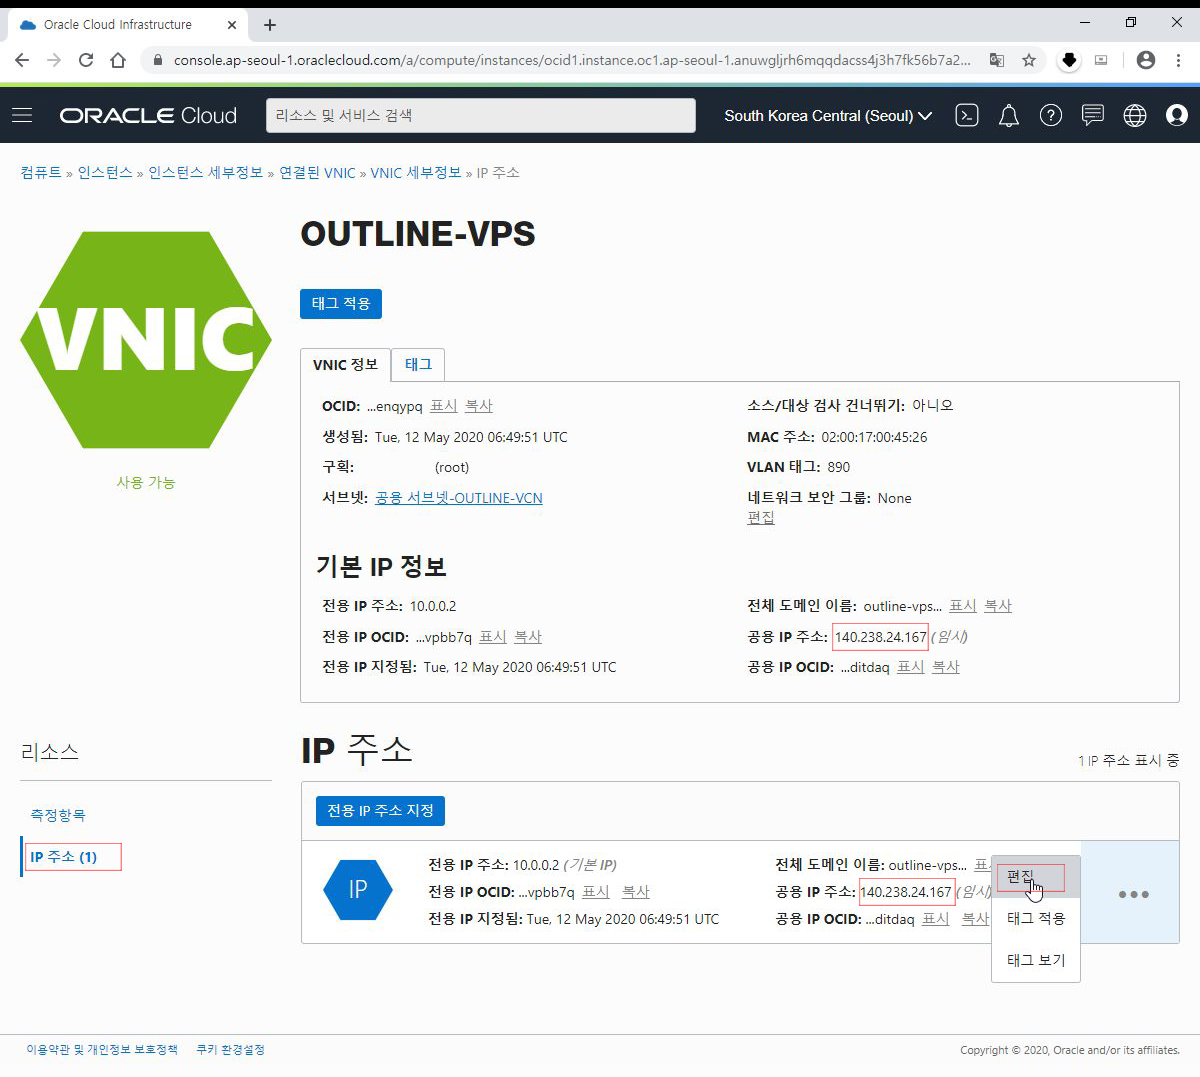Select 태그 보기 in the context menu
Image resolution: width=1200 pixels, height=1077 pixels.
(x=1036, y=960)
